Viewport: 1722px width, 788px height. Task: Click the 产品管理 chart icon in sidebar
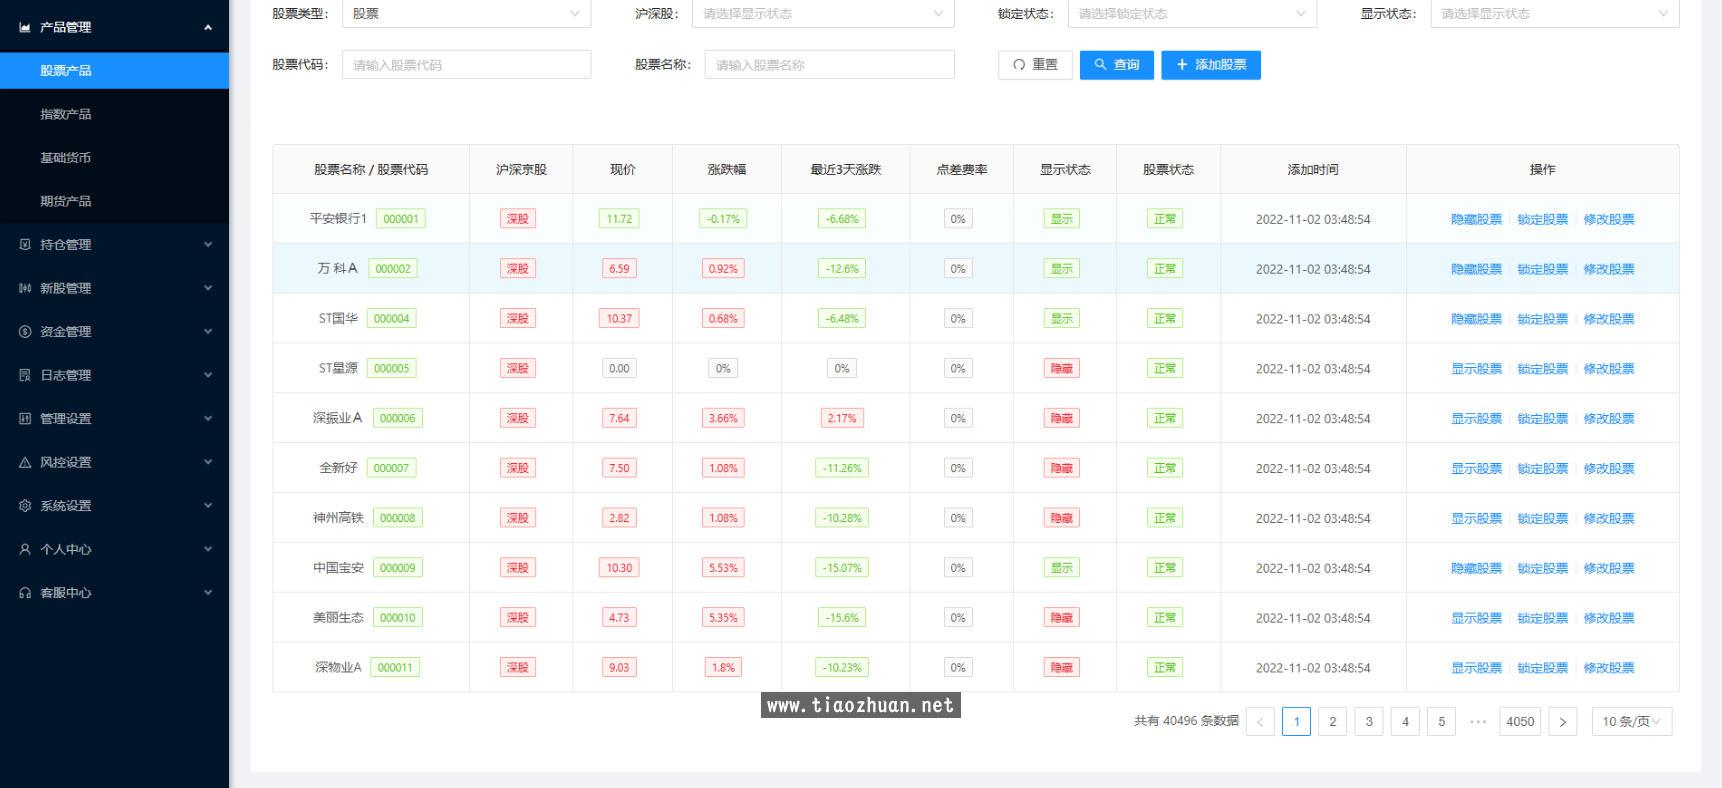click(x=25, y=27)
